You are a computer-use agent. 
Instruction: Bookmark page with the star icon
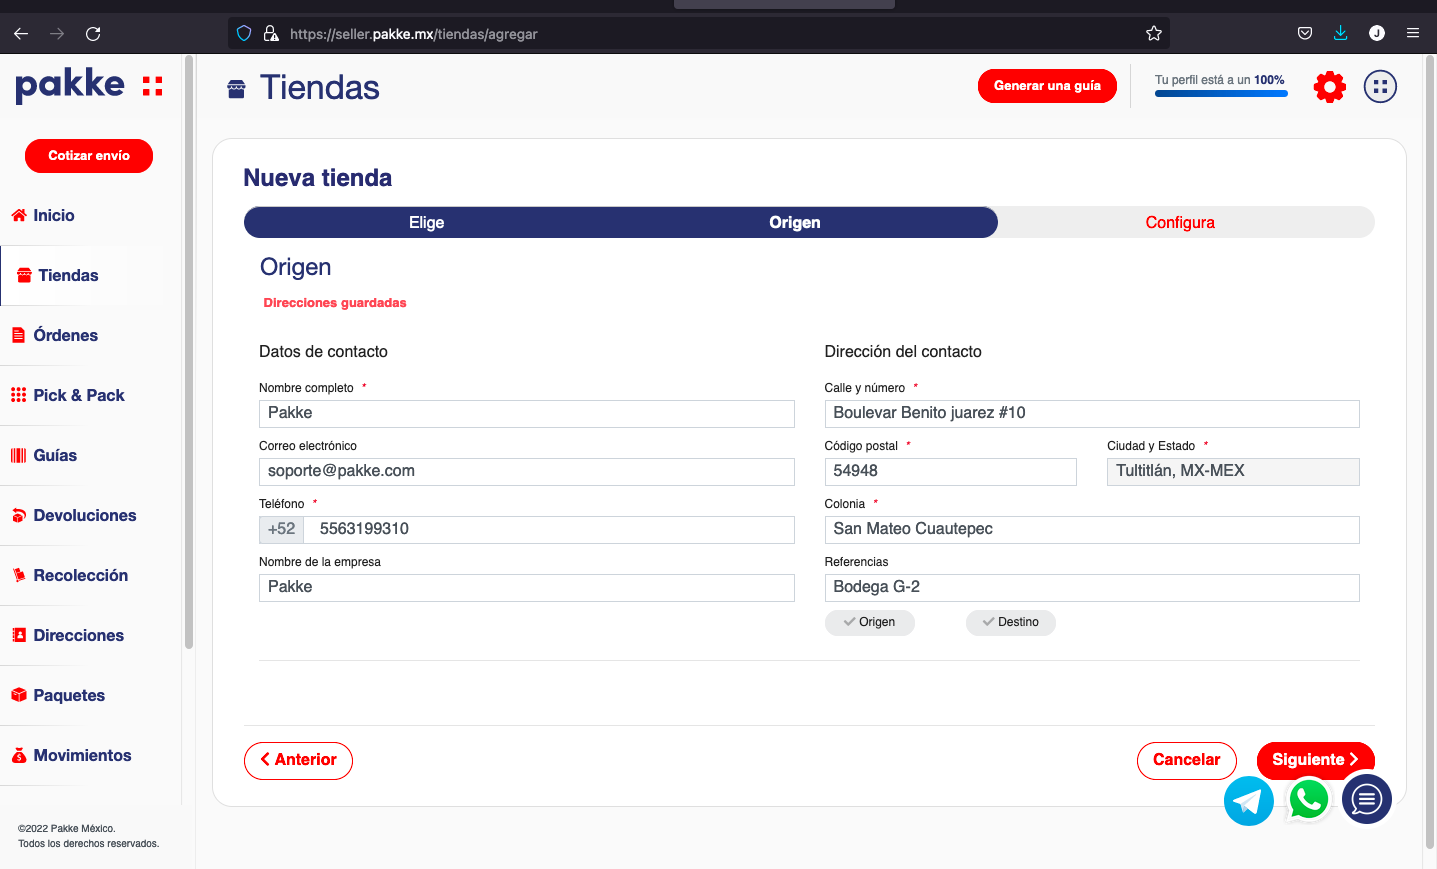(x=1154, y=33)
